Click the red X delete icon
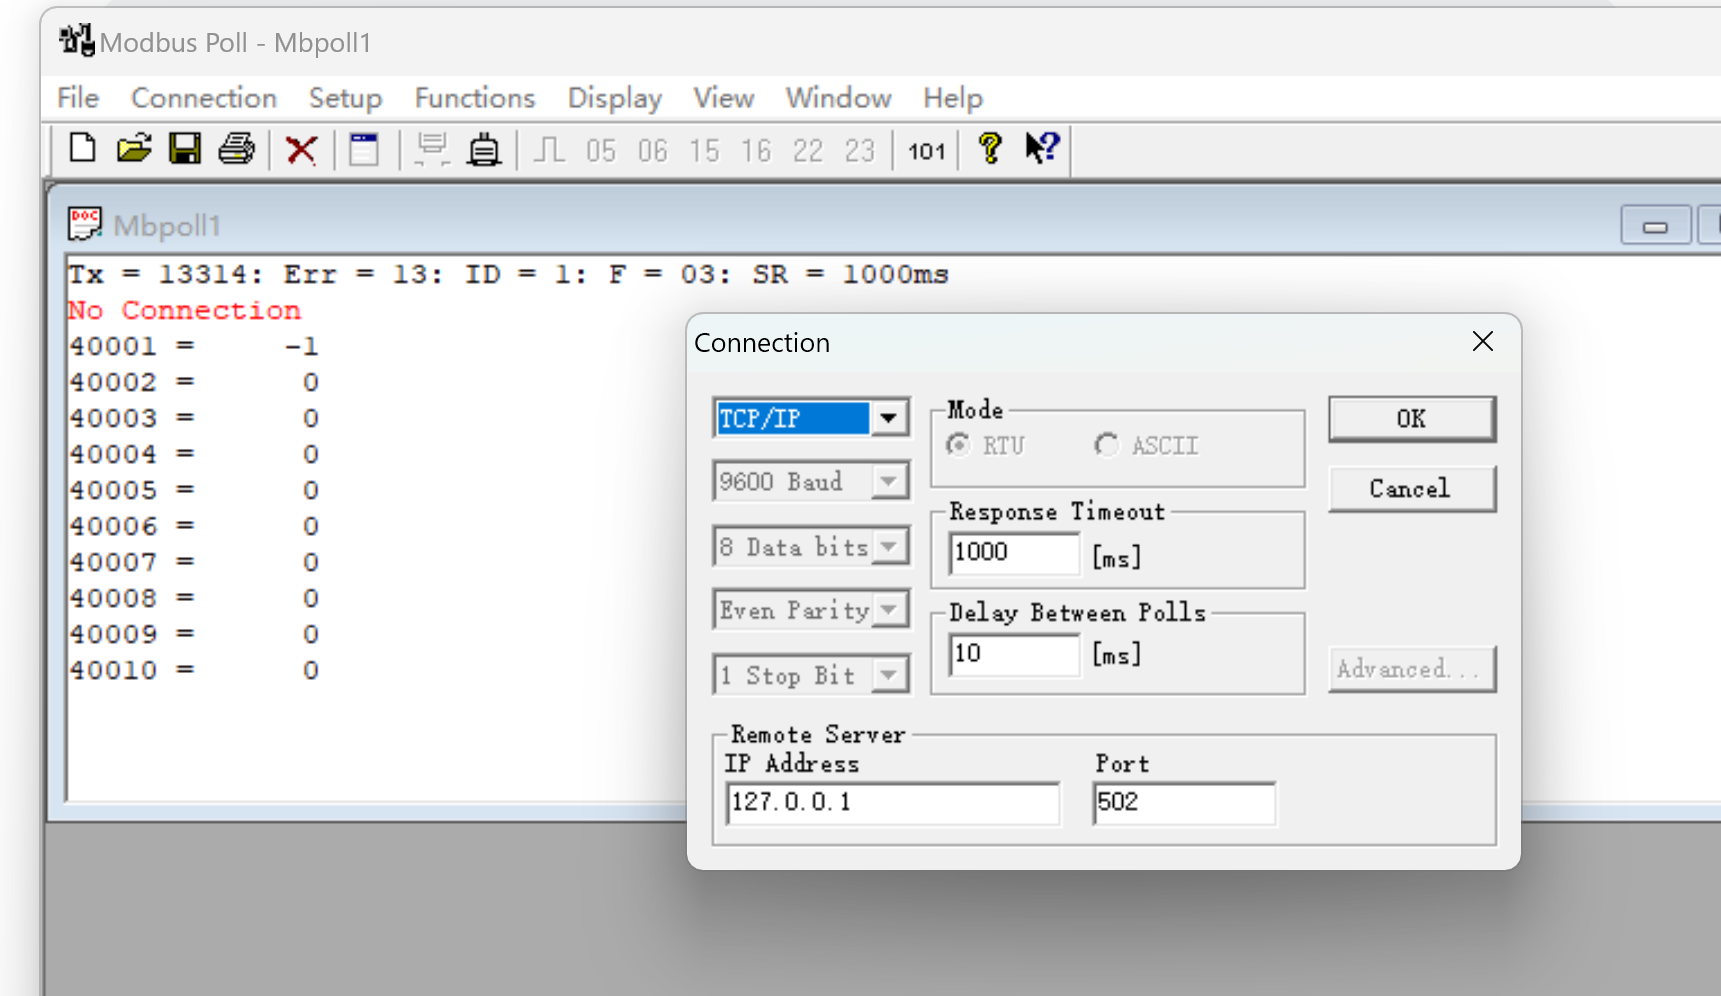The width and height of the screenshot is (1721, 996). [x=301, y=150]
